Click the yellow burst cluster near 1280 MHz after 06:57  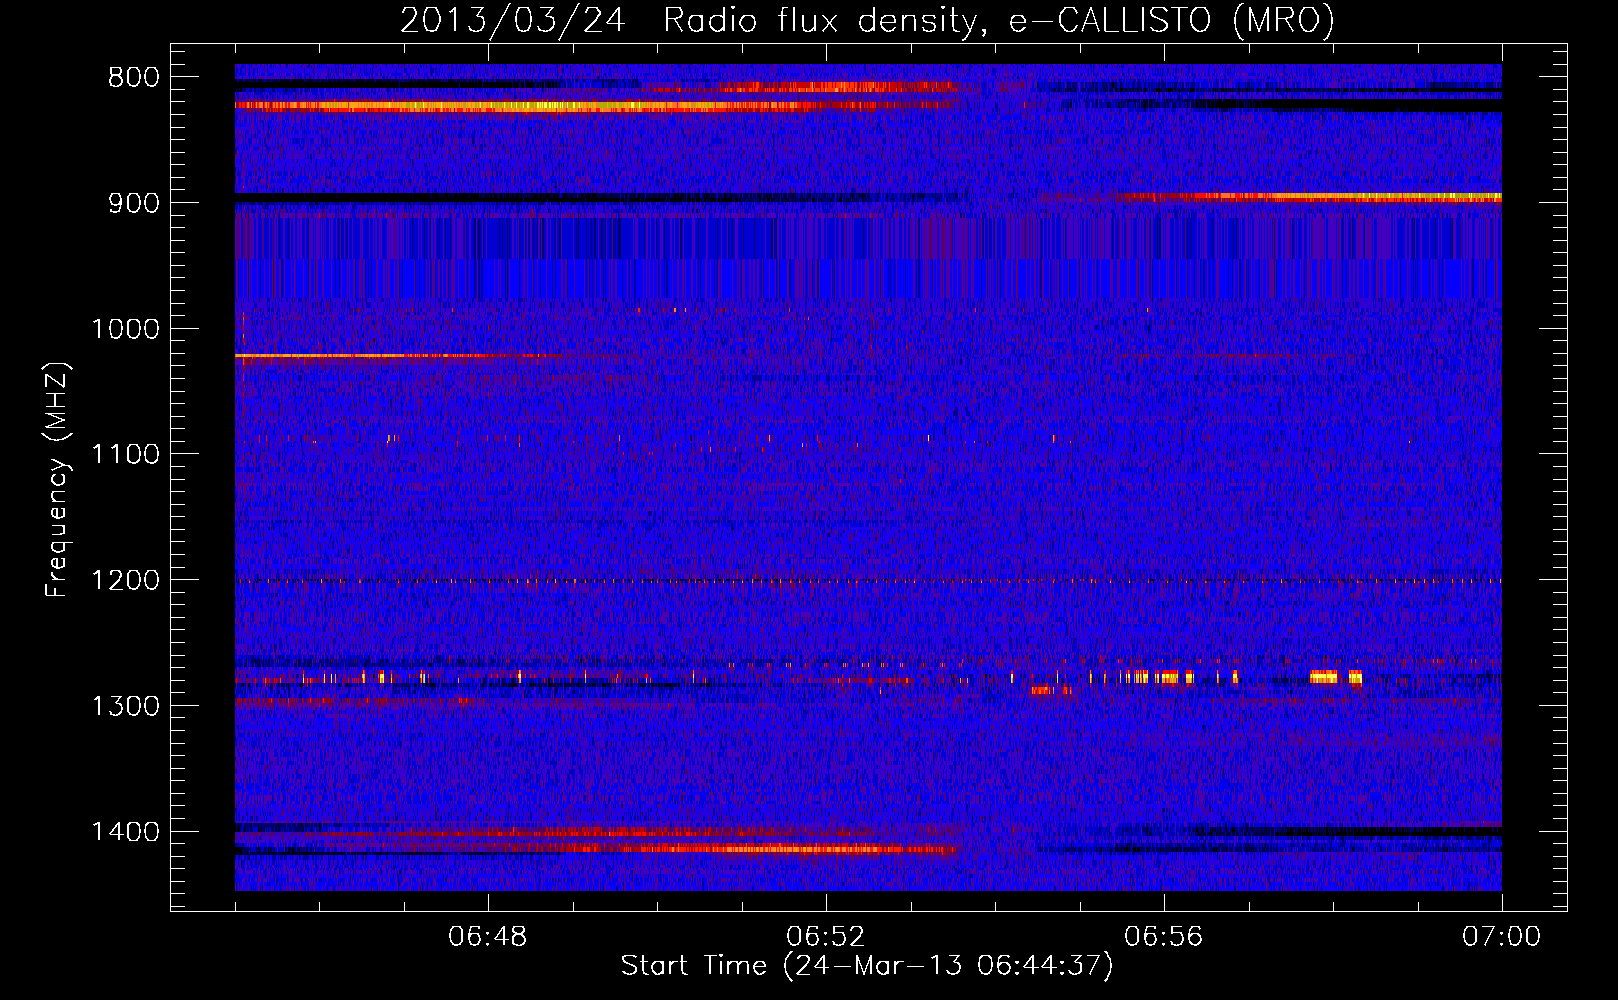click(1336, 677)
